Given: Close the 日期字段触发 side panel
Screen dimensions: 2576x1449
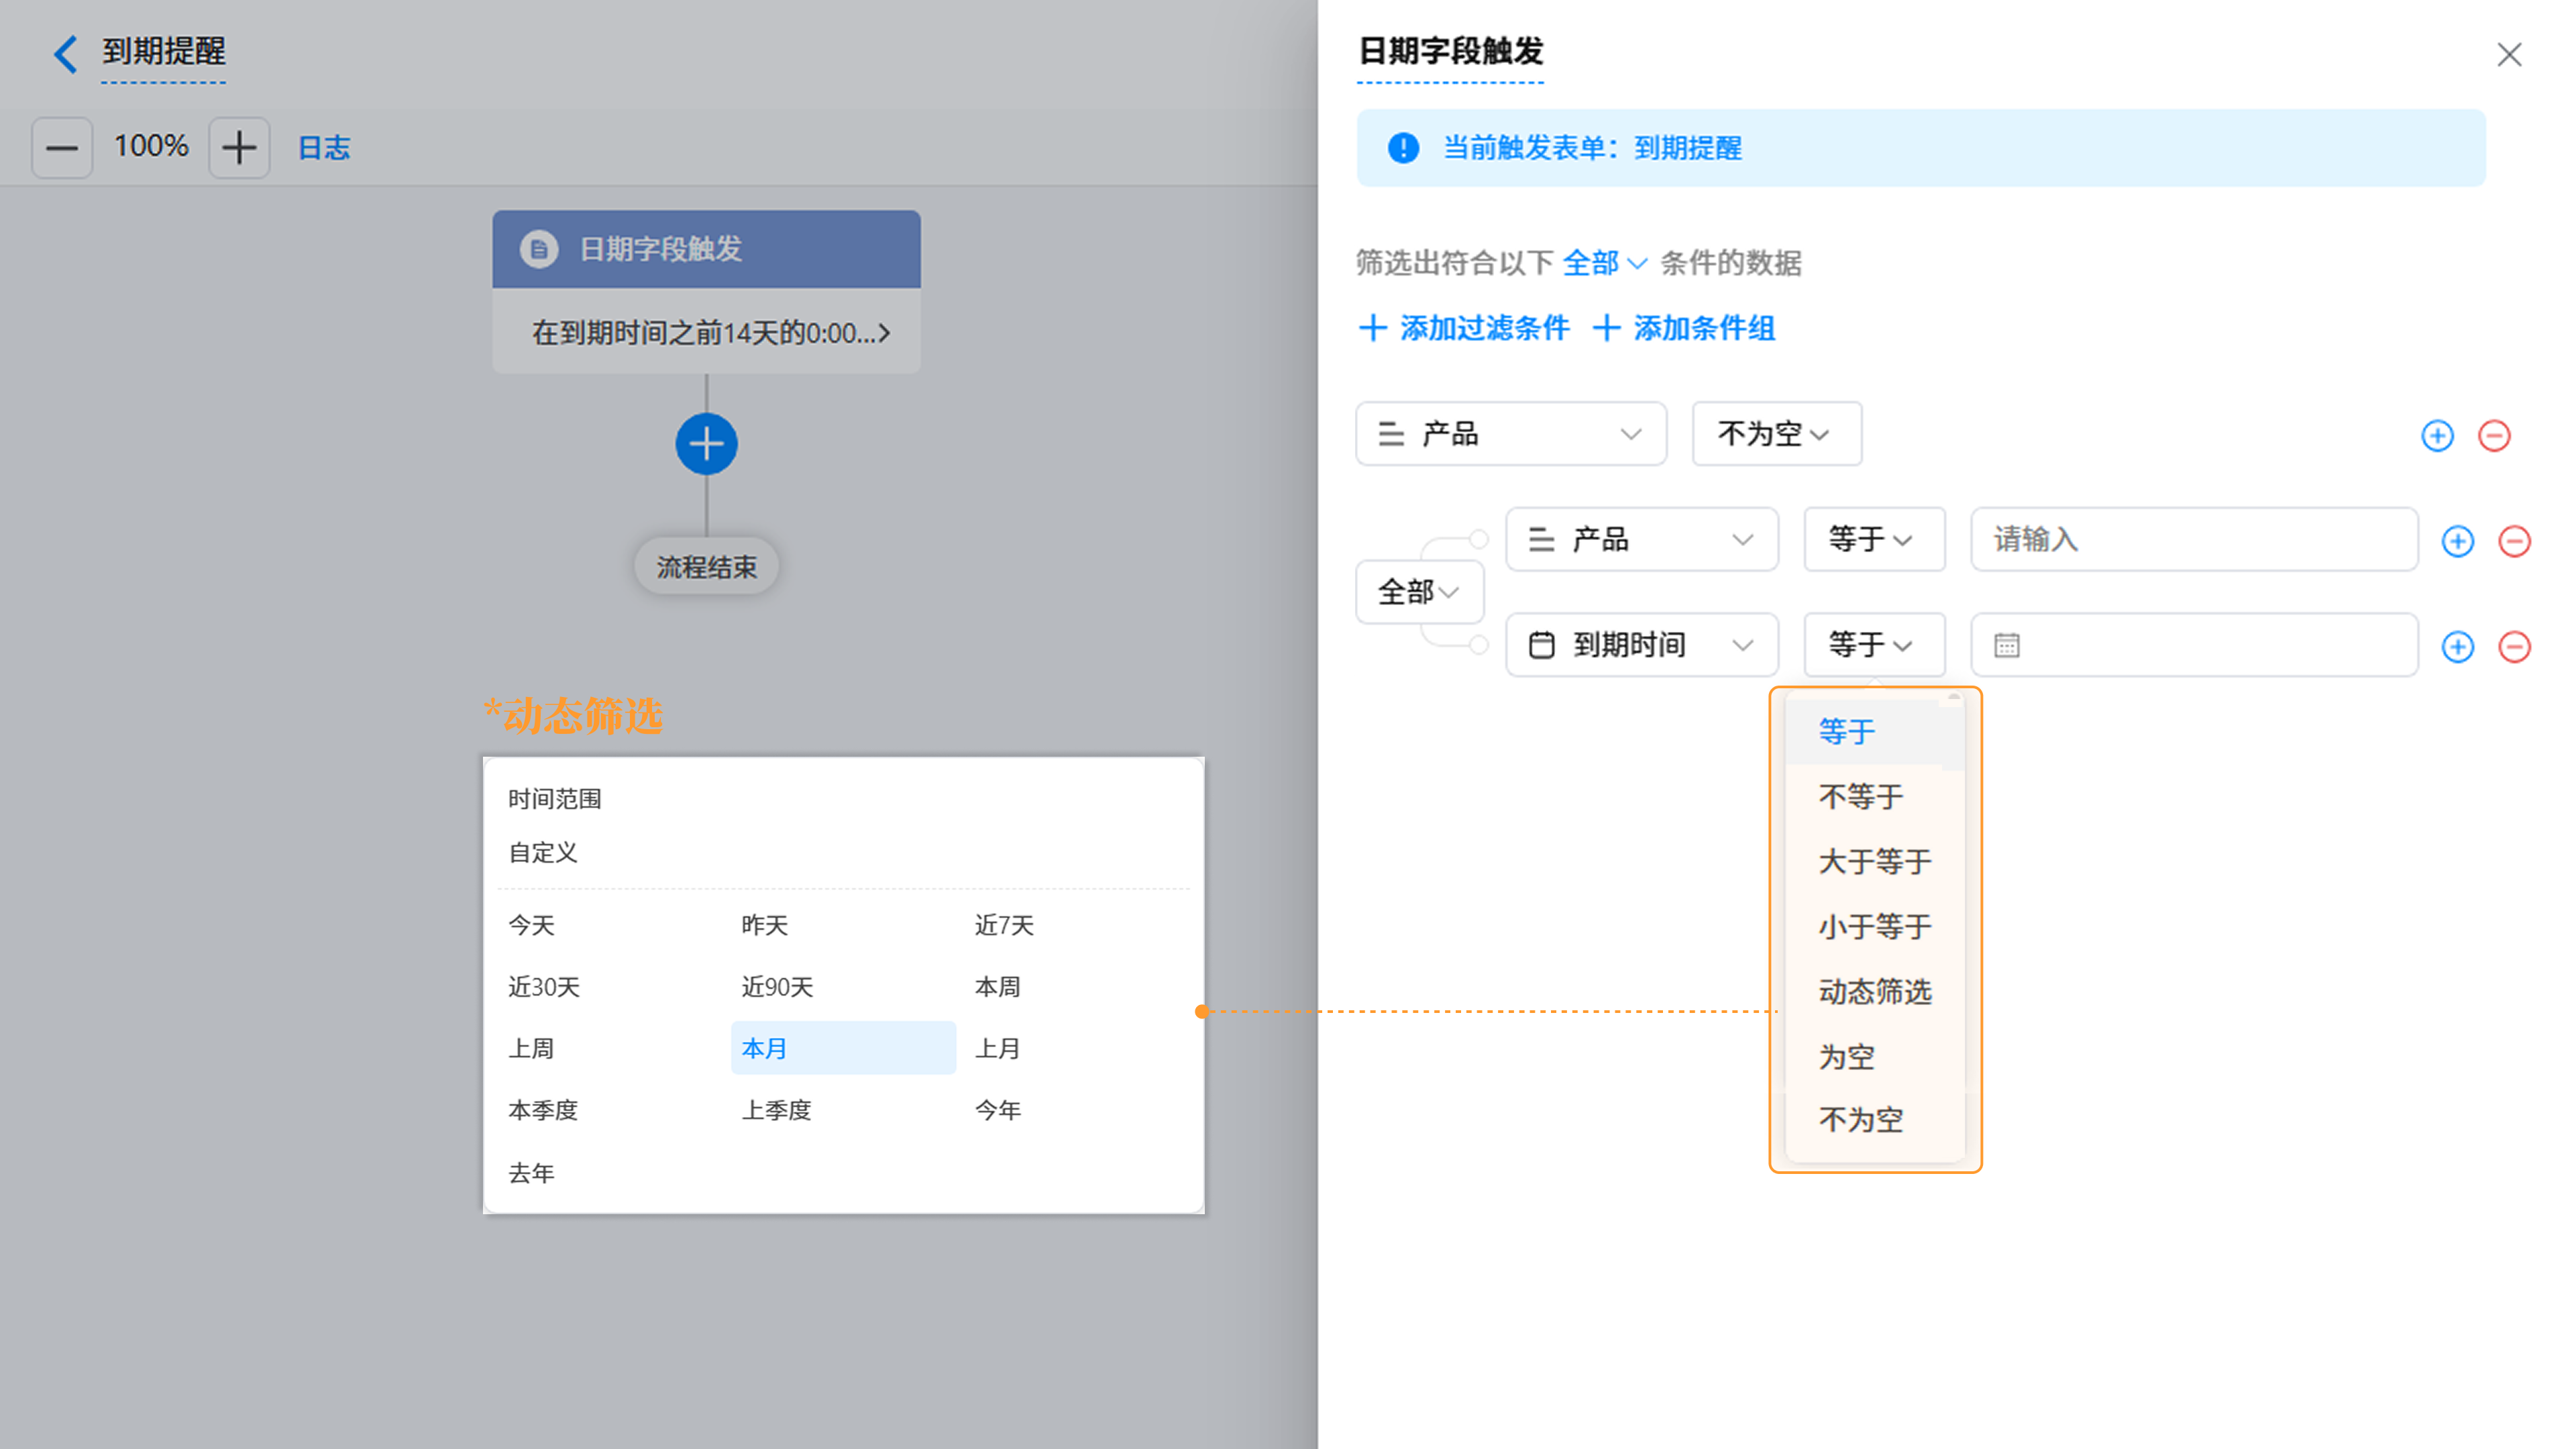Looking at the screenshot, I should (2509, 54).
